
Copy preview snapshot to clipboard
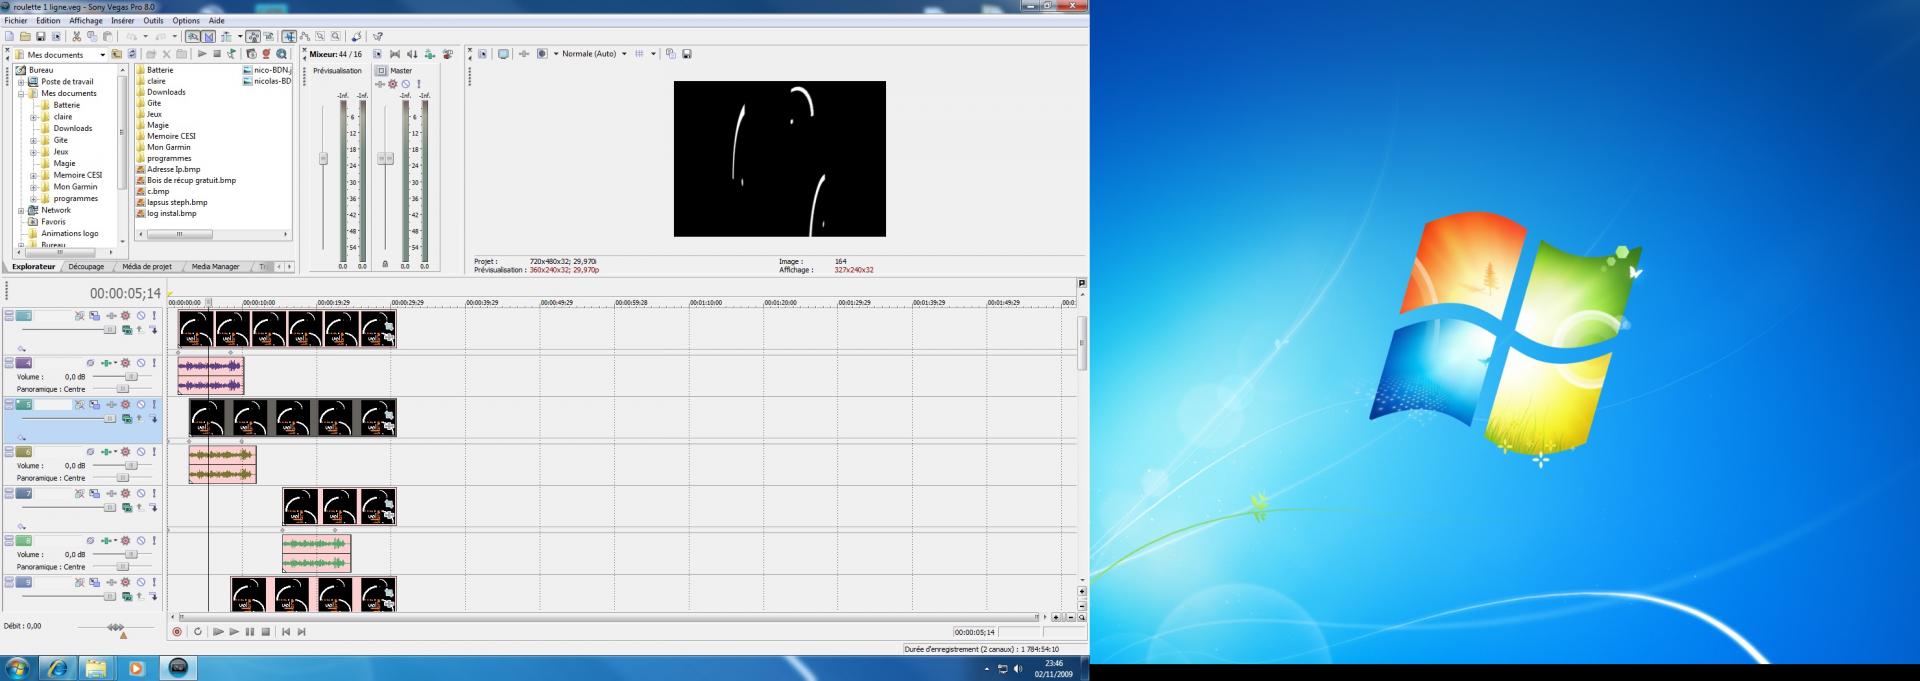point(670,54)
